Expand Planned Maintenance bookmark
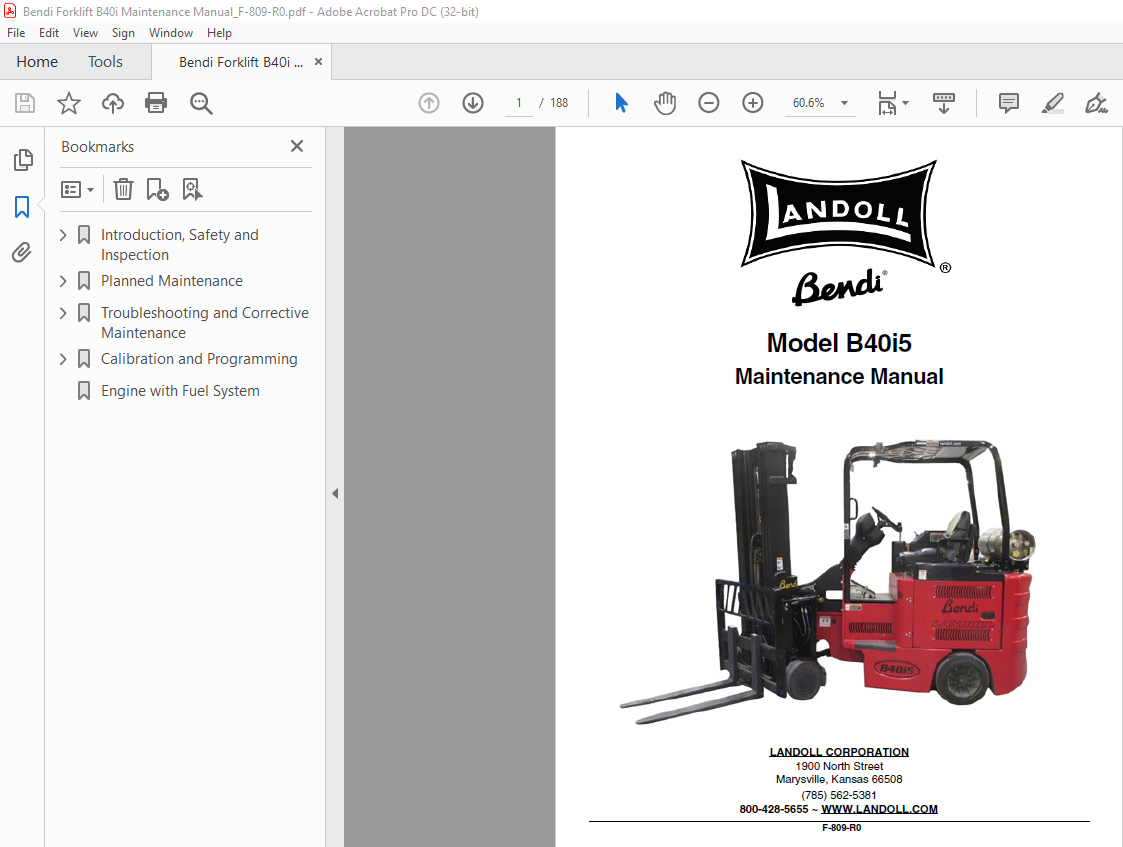The height and width of the screenshot is (847, 1123). [x=63, y=281]
